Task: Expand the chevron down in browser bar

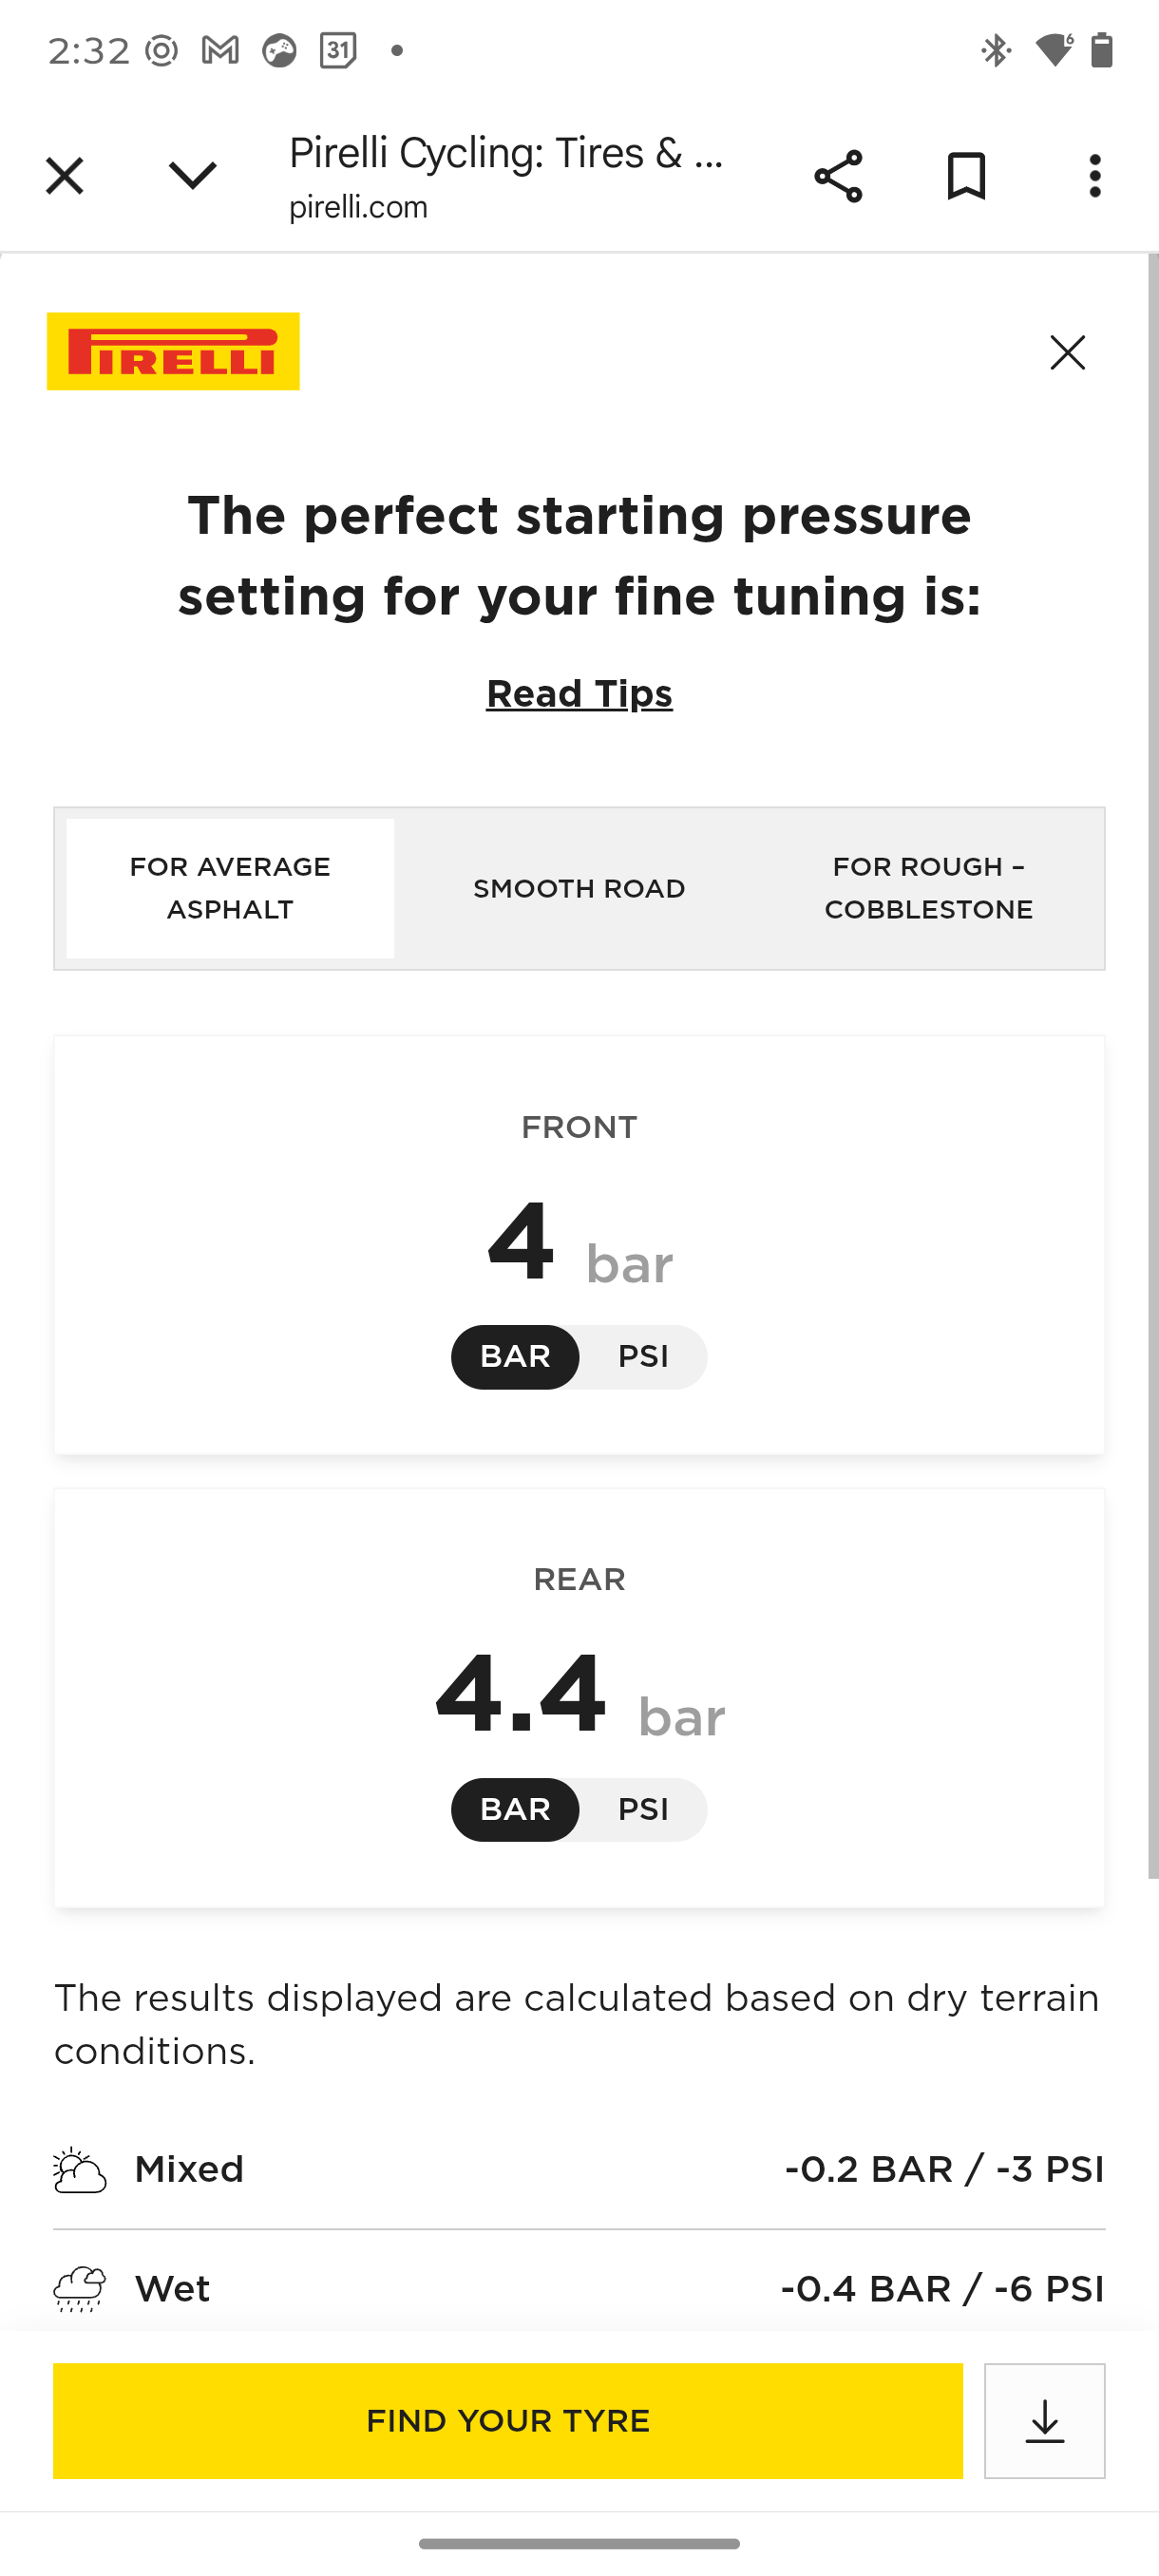Action: [x=192, y=177]
